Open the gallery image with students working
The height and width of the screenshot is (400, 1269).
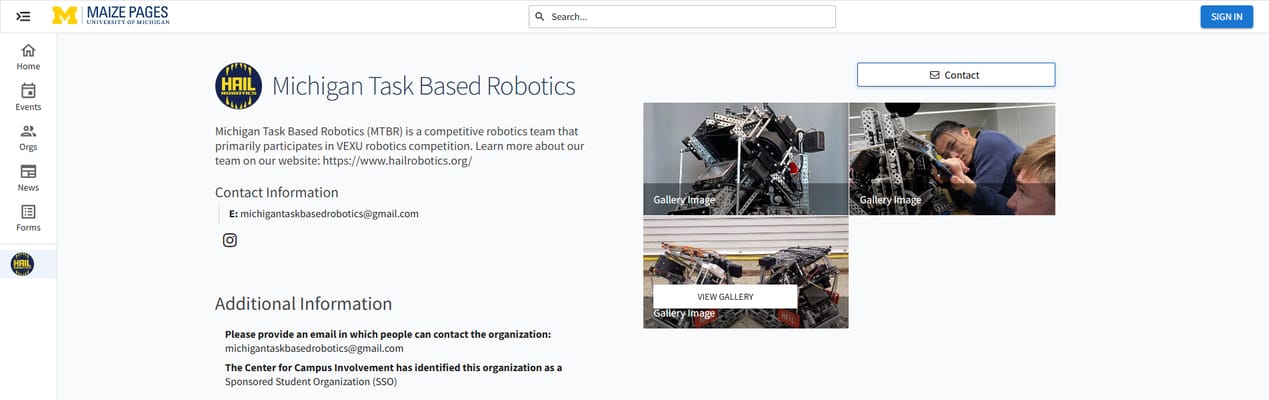tap(952, 158)
